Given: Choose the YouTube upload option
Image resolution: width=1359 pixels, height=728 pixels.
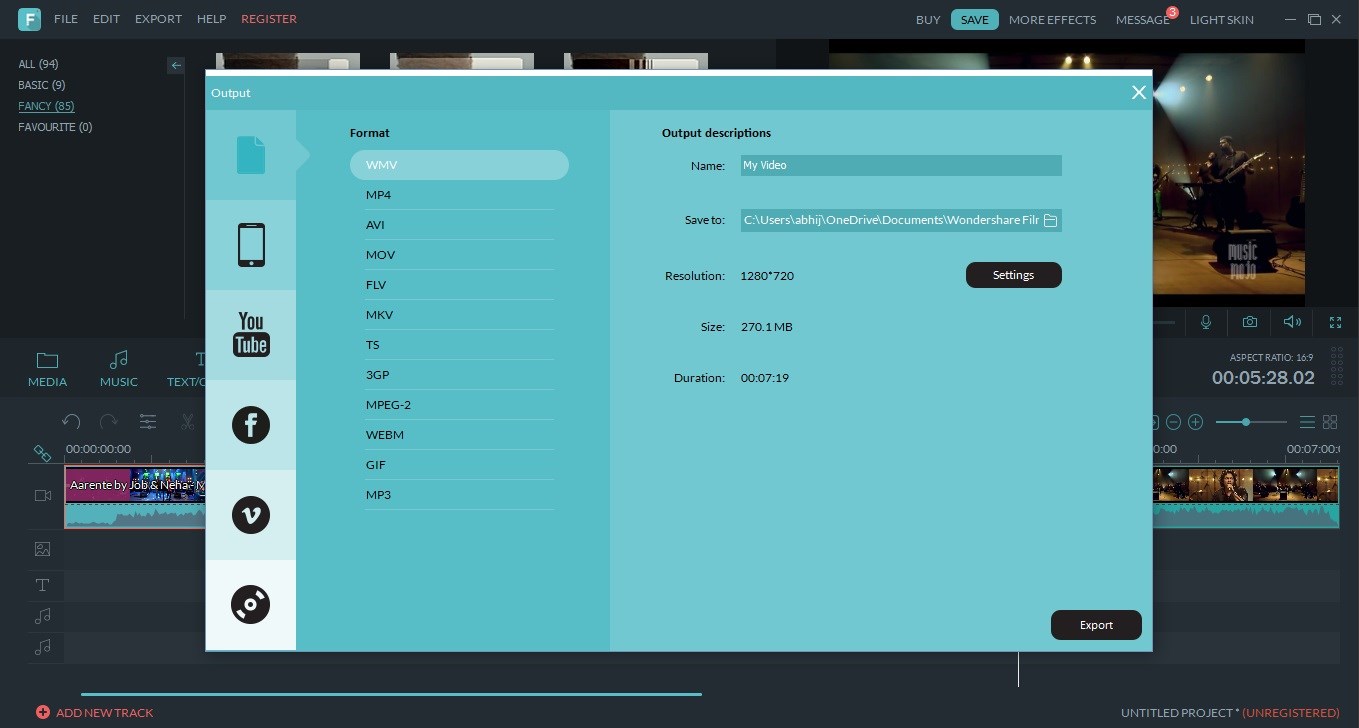Looking at the screenshot, I should (251, 334).
